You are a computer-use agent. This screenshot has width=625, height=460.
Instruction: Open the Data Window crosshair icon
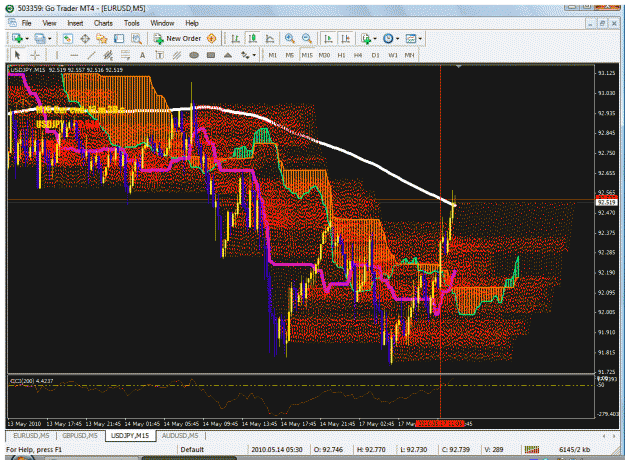(x=85, y=39)
